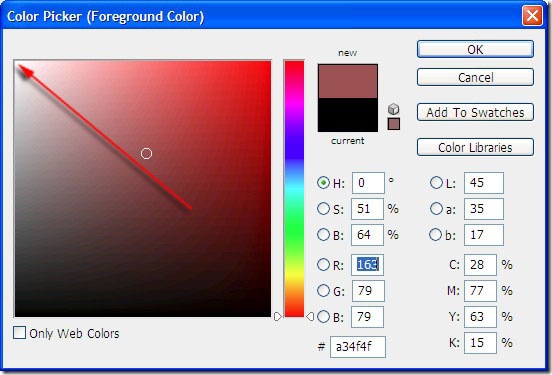Click the C cyan field showing 28
The width and height of the screenshot is (552, 375).
coord(480,265)
